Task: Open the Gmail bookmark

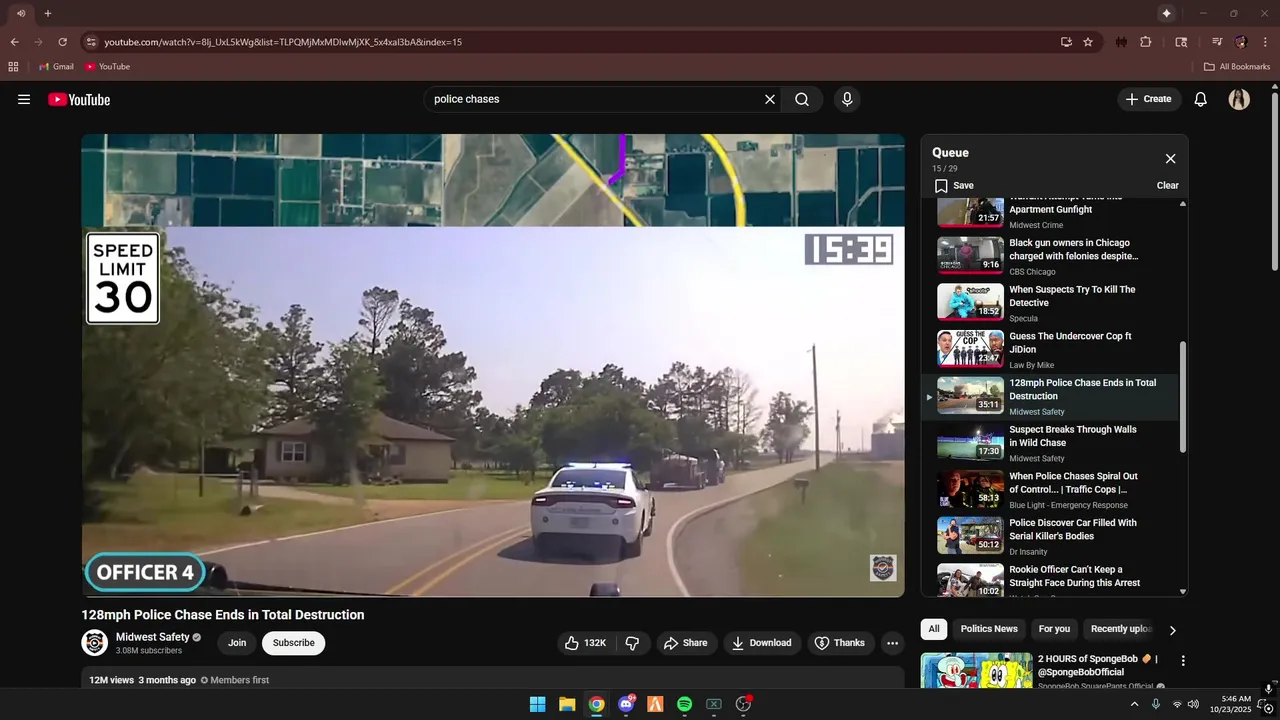Action: (56, 67)
